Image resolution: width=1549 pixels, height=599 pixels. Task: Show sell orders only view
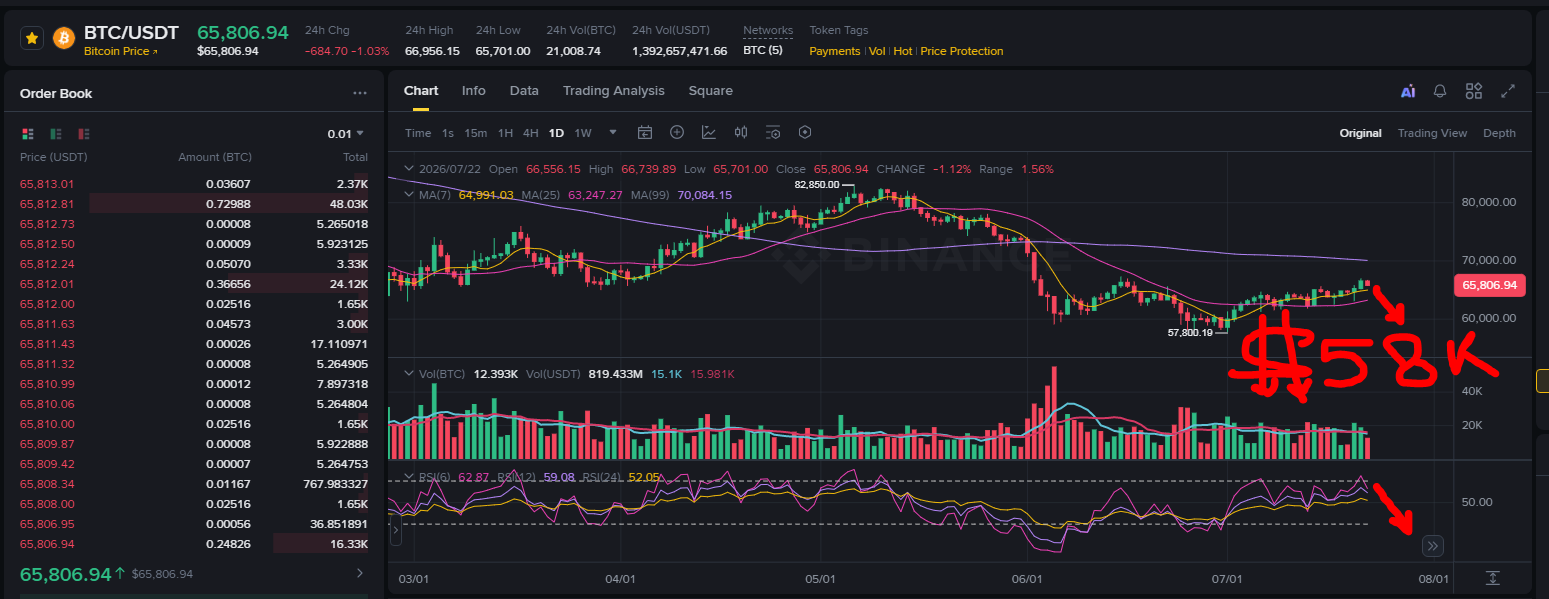[84, 133]
